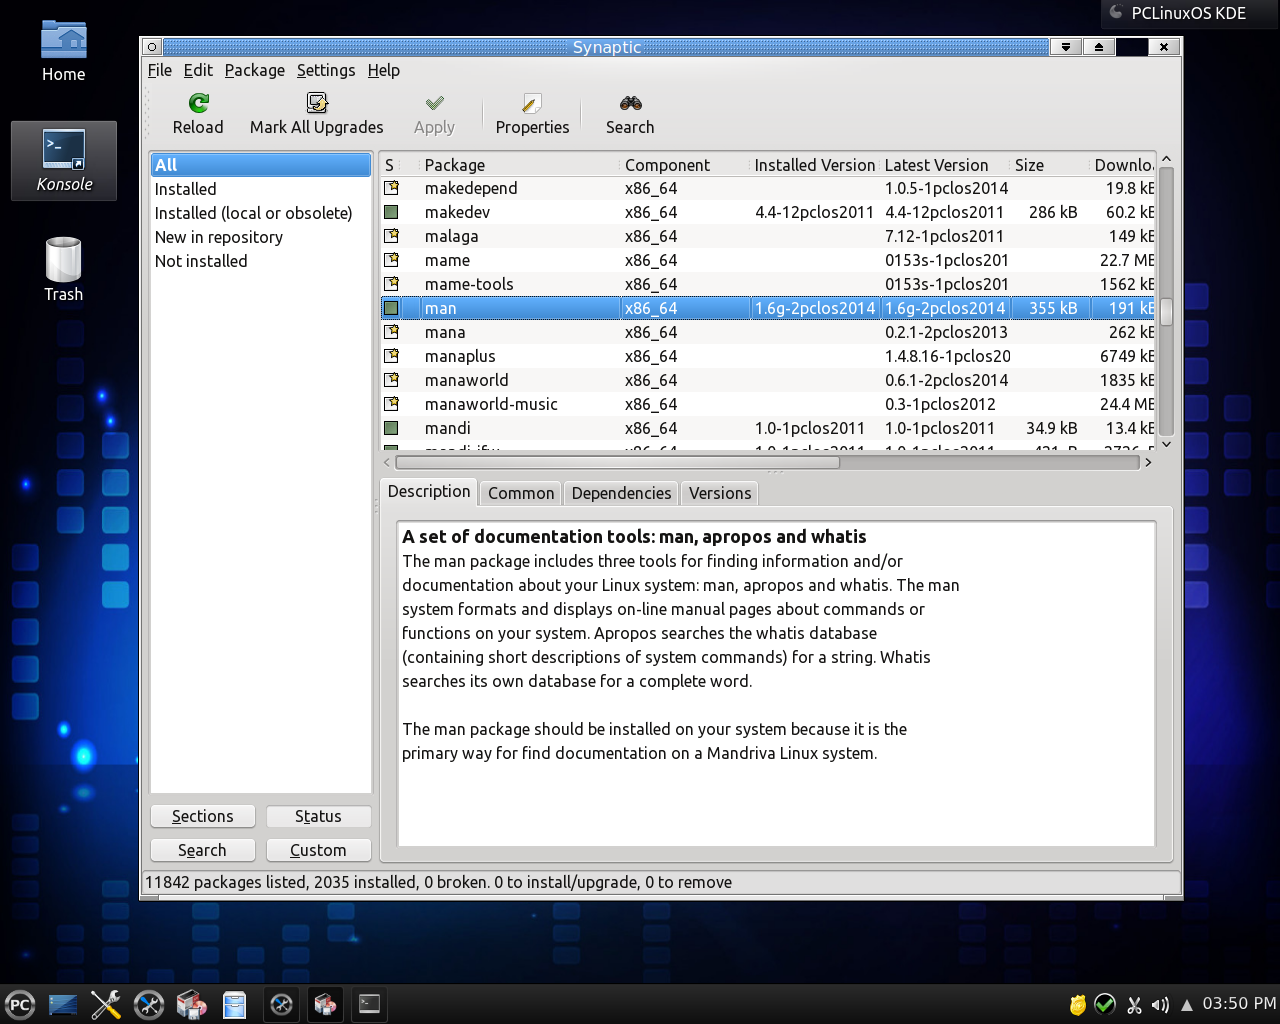Toggle status box for makedev package

tap(391, 212)
